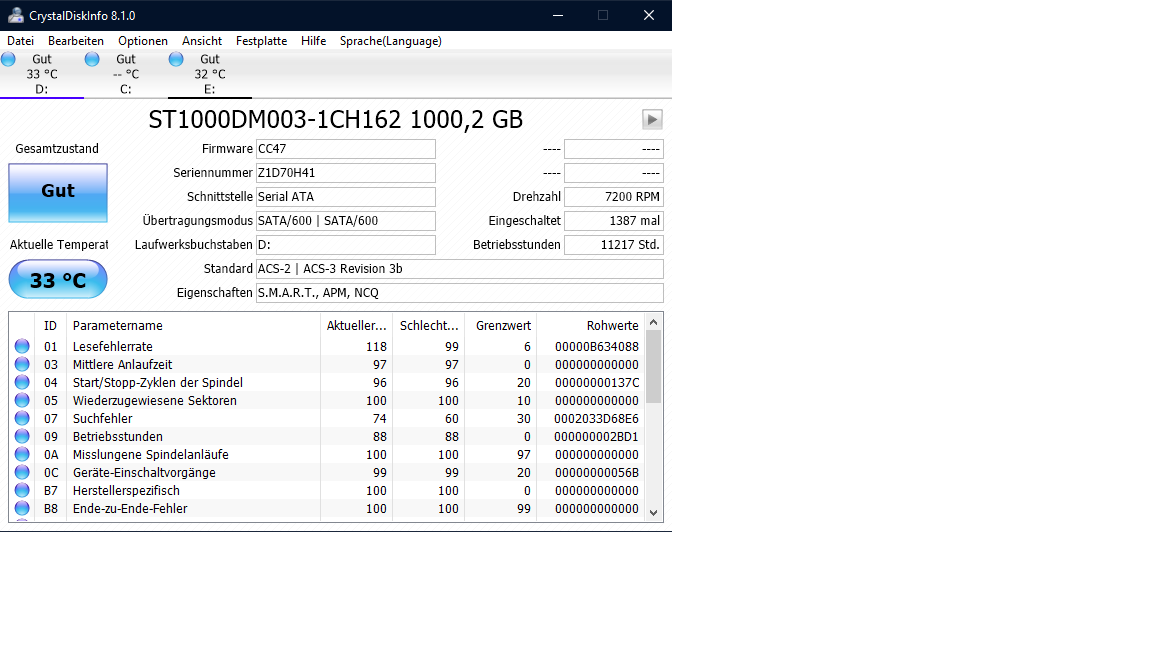Click the Parametername column header

(x=193, y=325)
